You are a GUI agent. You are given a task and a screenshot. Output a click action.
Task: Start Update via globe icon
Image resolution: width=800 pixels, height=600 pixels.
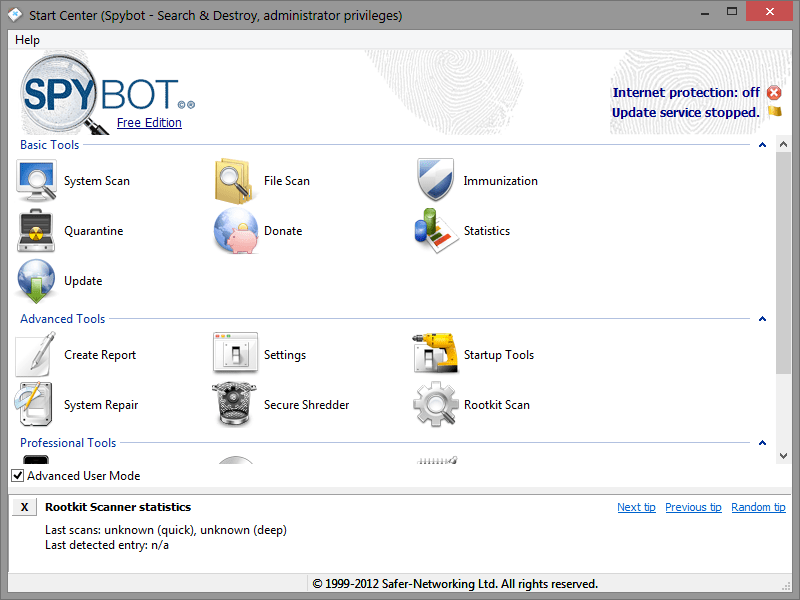[x=37, y=281]
